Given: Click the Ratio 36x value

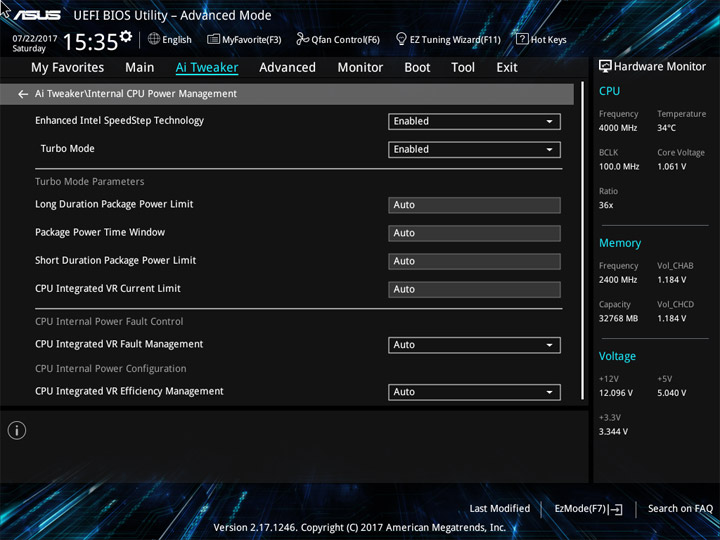Looking at the screenshot, I should coord(606,205).
